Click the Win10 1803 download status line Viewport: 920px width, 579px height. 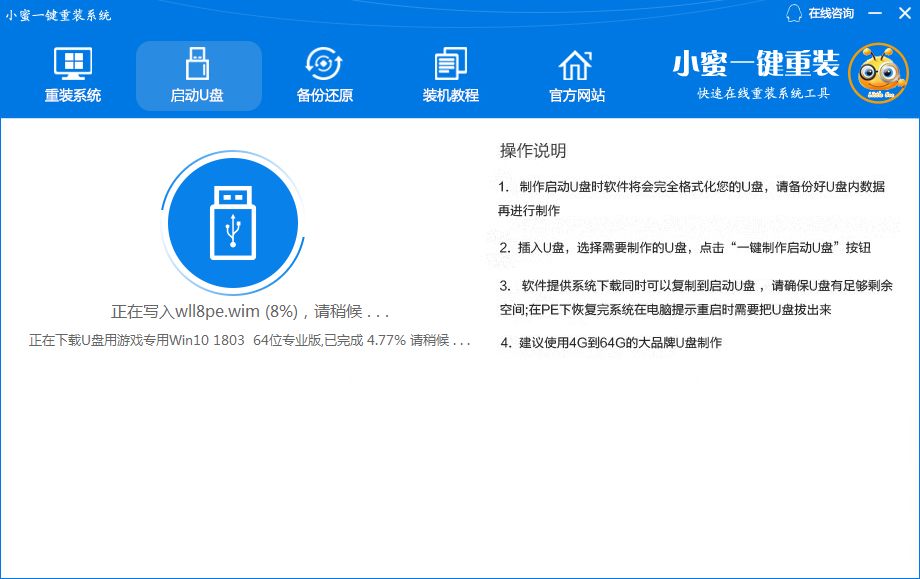tap(249, 341)
